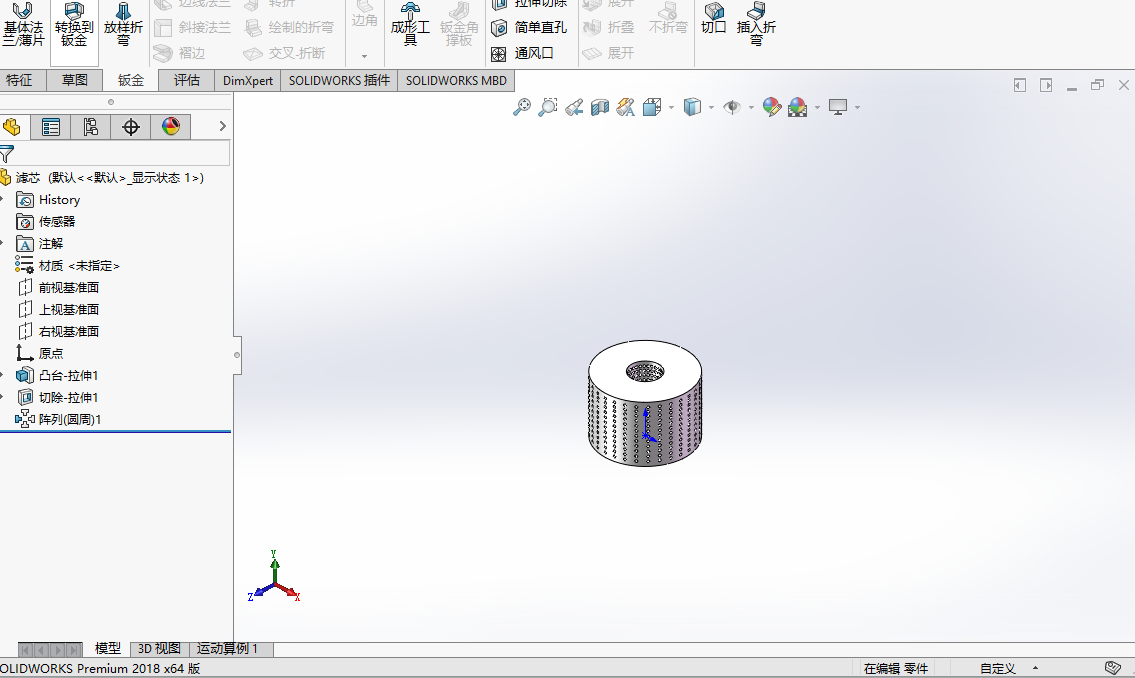Viewport: 1135px width, 678px height.
Task: Open PropertyManager tab icon
Action: 51,127
